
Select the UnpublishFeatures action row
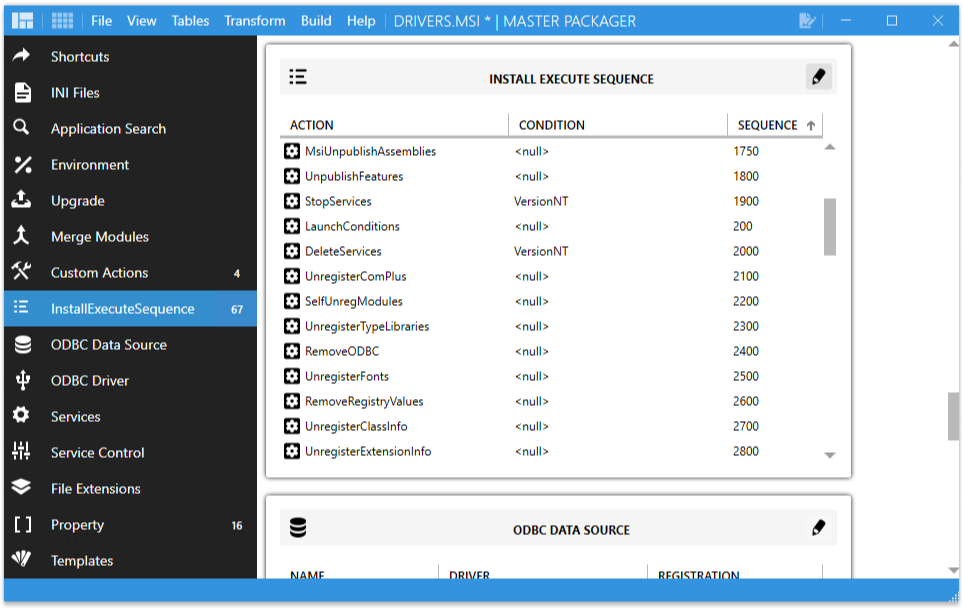point(552,176)
